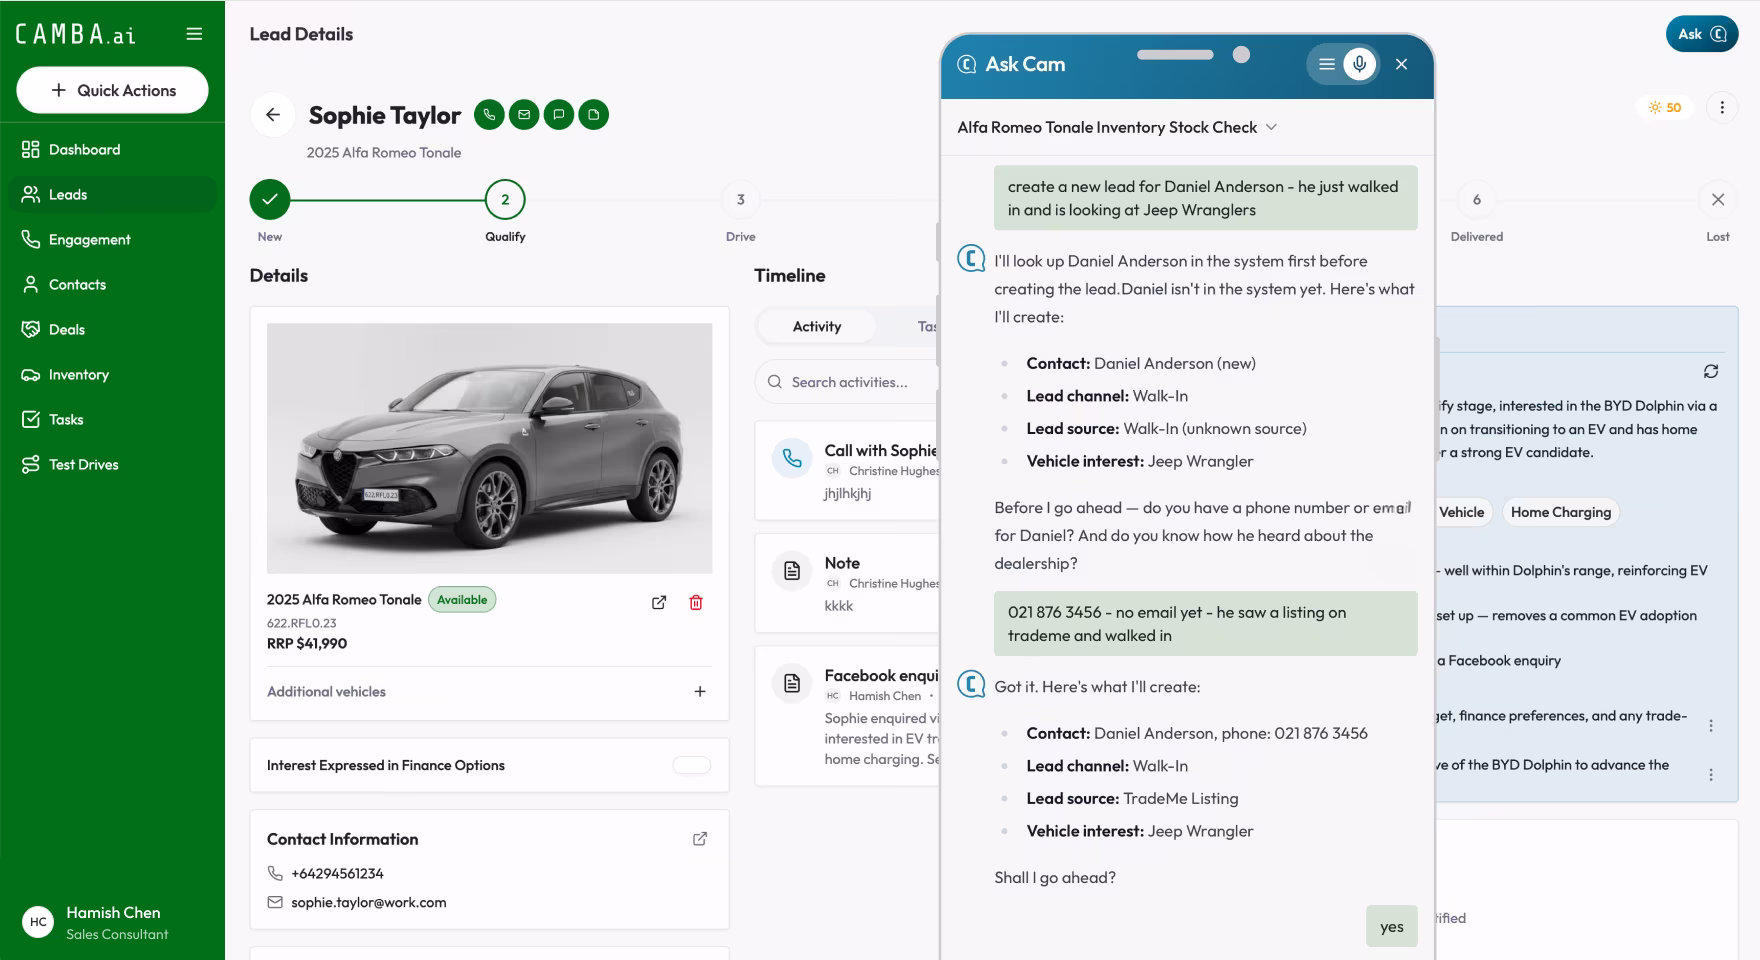The width and height of the screenshot is (1760, 960).
Task: Click the CAMBA.ai logo
Action: tap(76, 34)
